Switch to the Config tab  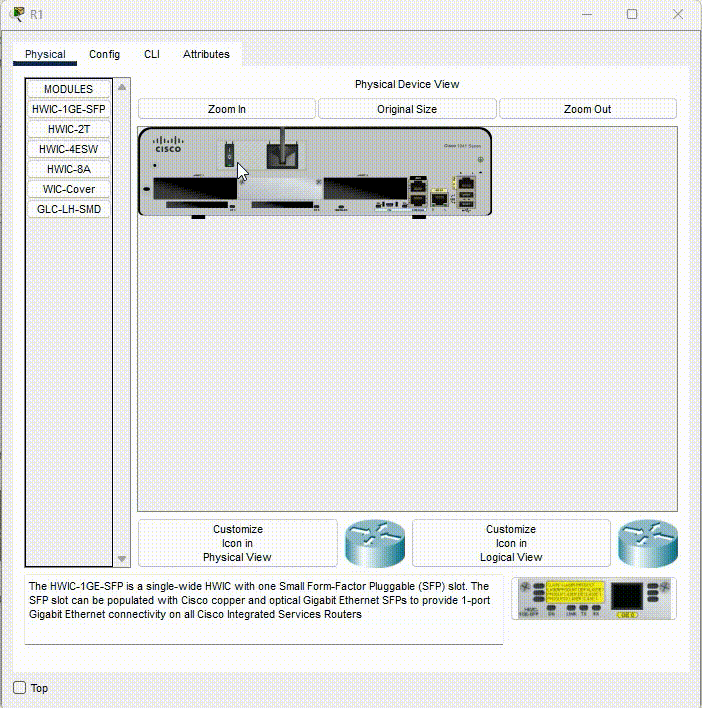tap(104, 54)
